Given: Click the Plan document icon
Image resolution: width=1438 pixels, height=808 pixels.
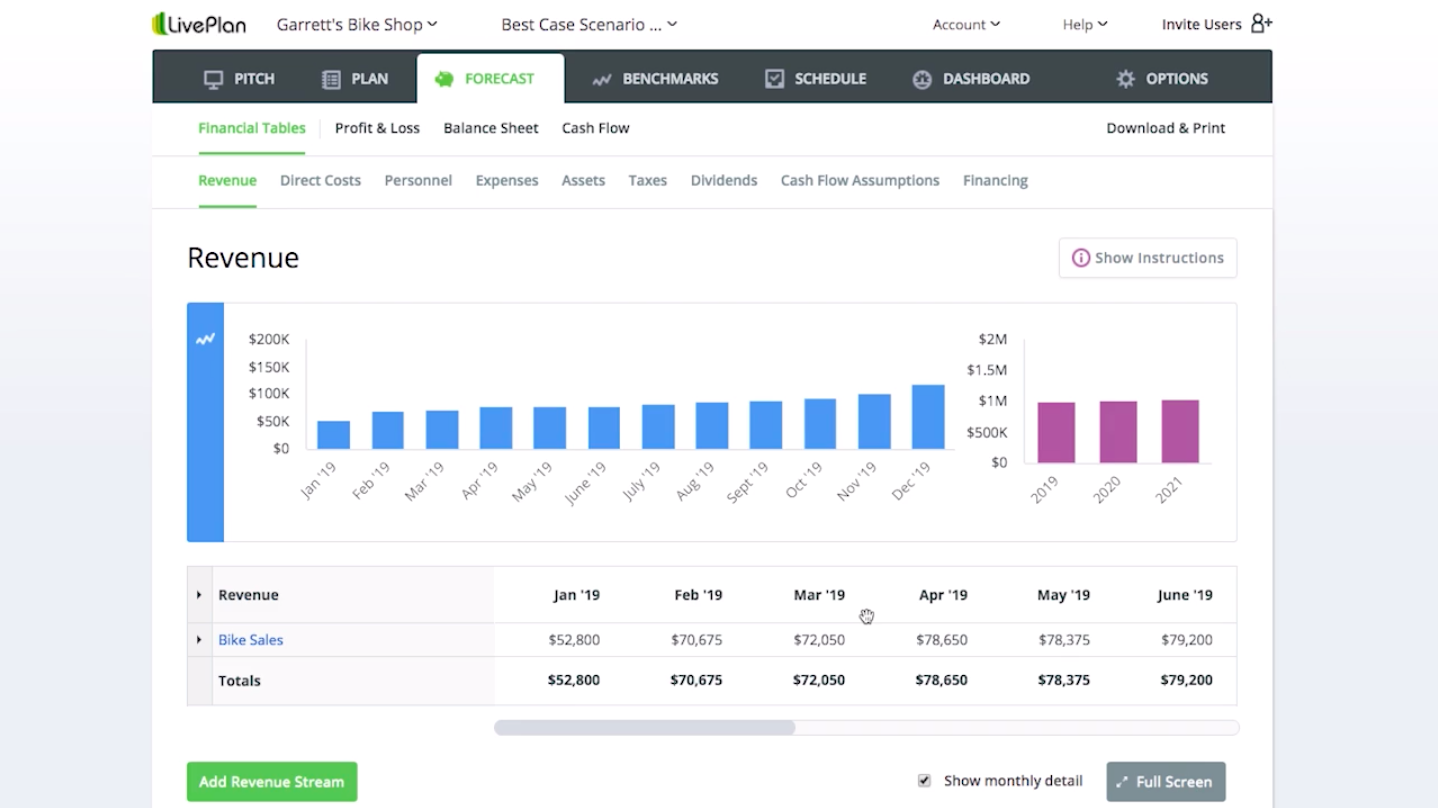Looking at the screenshot, I should [331, 79].
